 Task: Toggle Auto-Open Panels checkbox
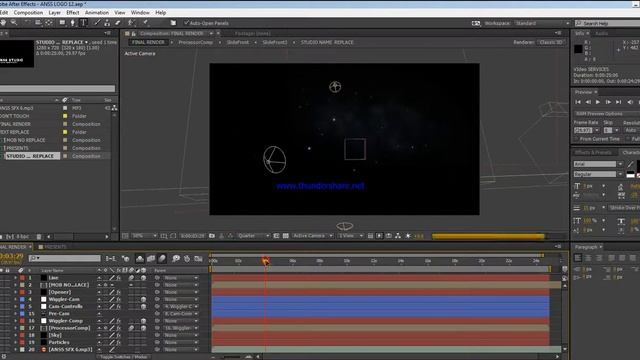187,23
